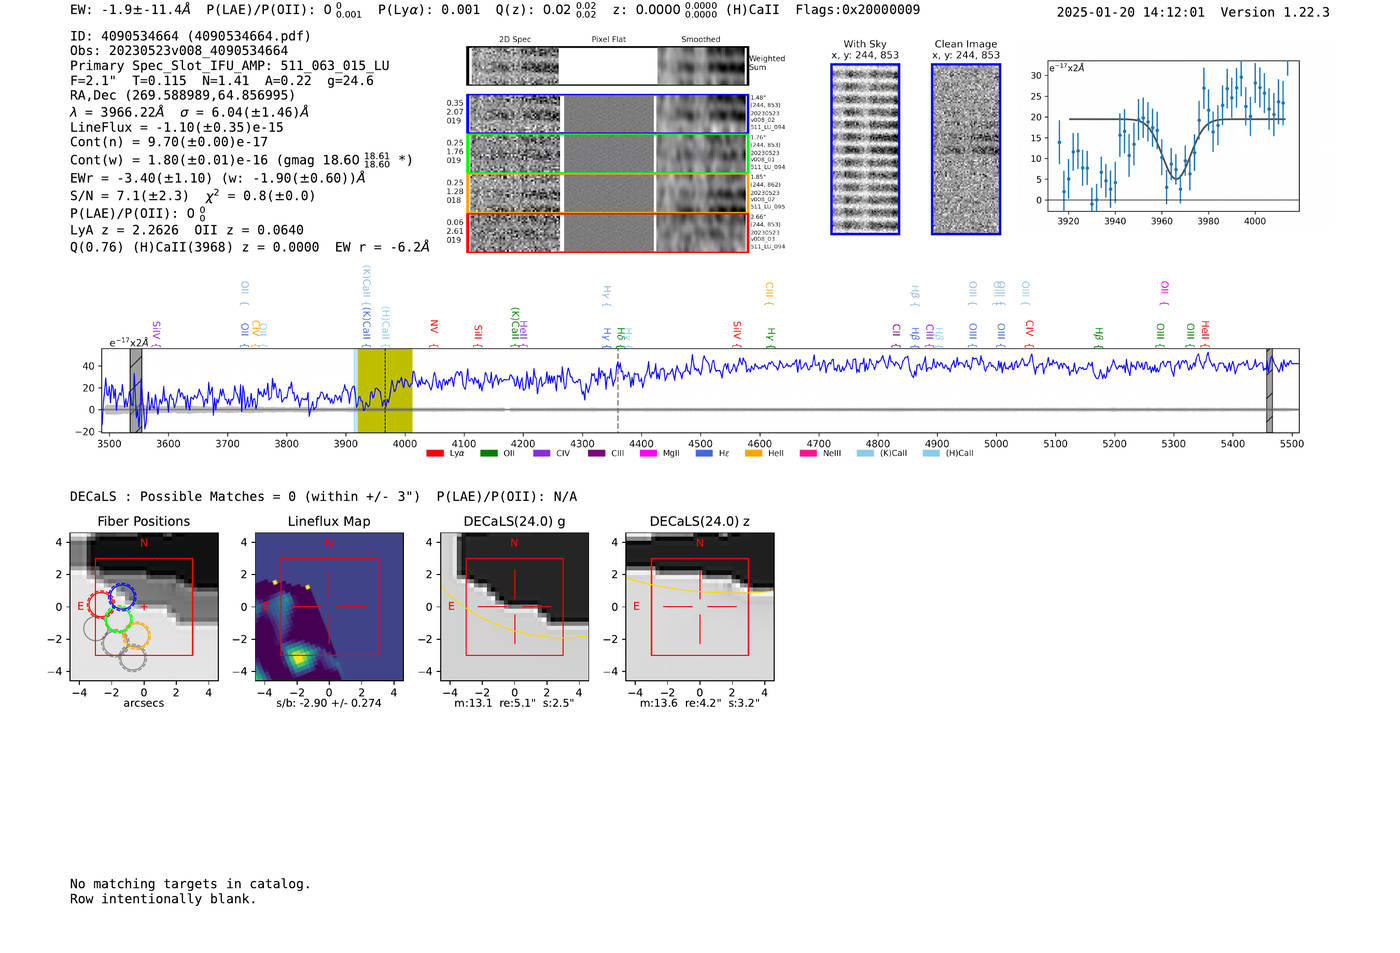Image resolution: width=1400 pixels, height=953 pixels.
Task: Click the orange fiber circle in Fiber Positions
Action: tap(137, 635)
